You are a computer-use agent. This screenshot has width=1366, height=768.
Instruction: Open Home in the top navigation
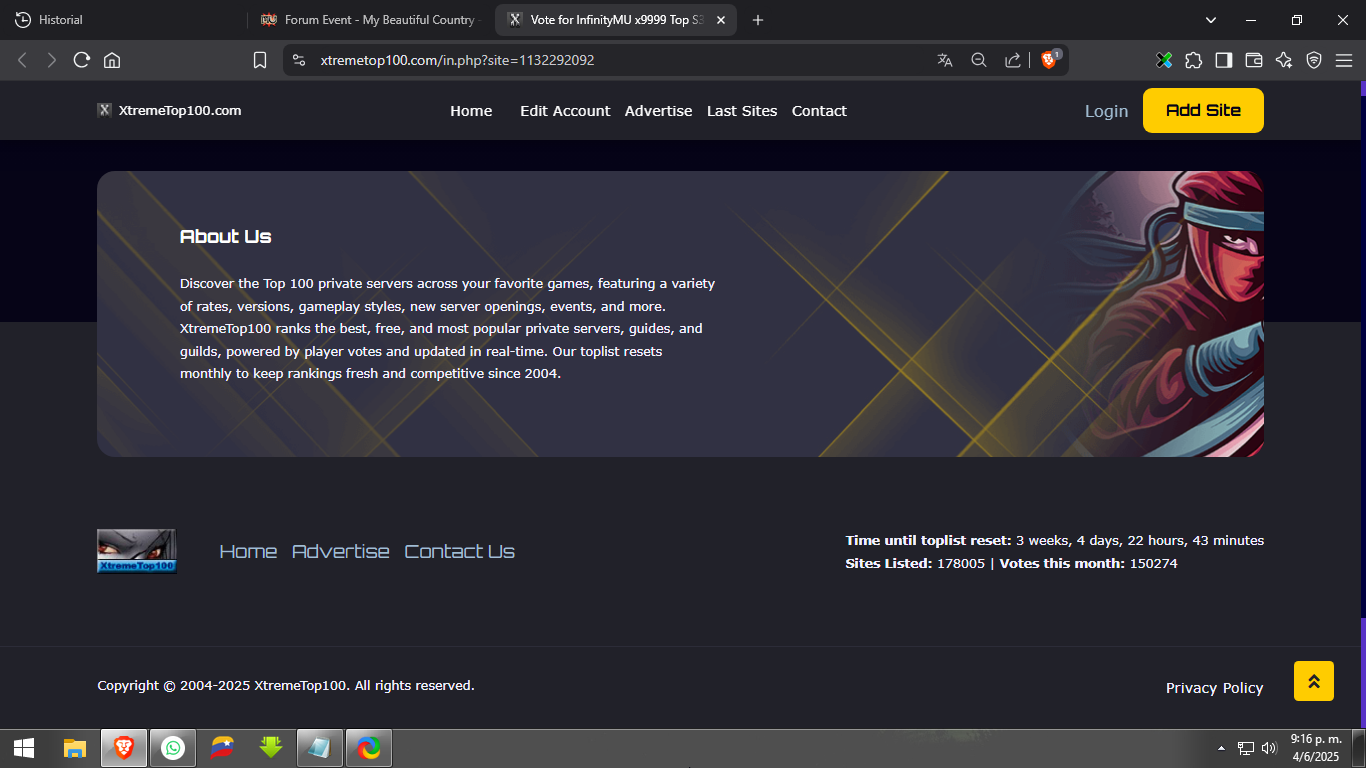(x=471, y=111)
